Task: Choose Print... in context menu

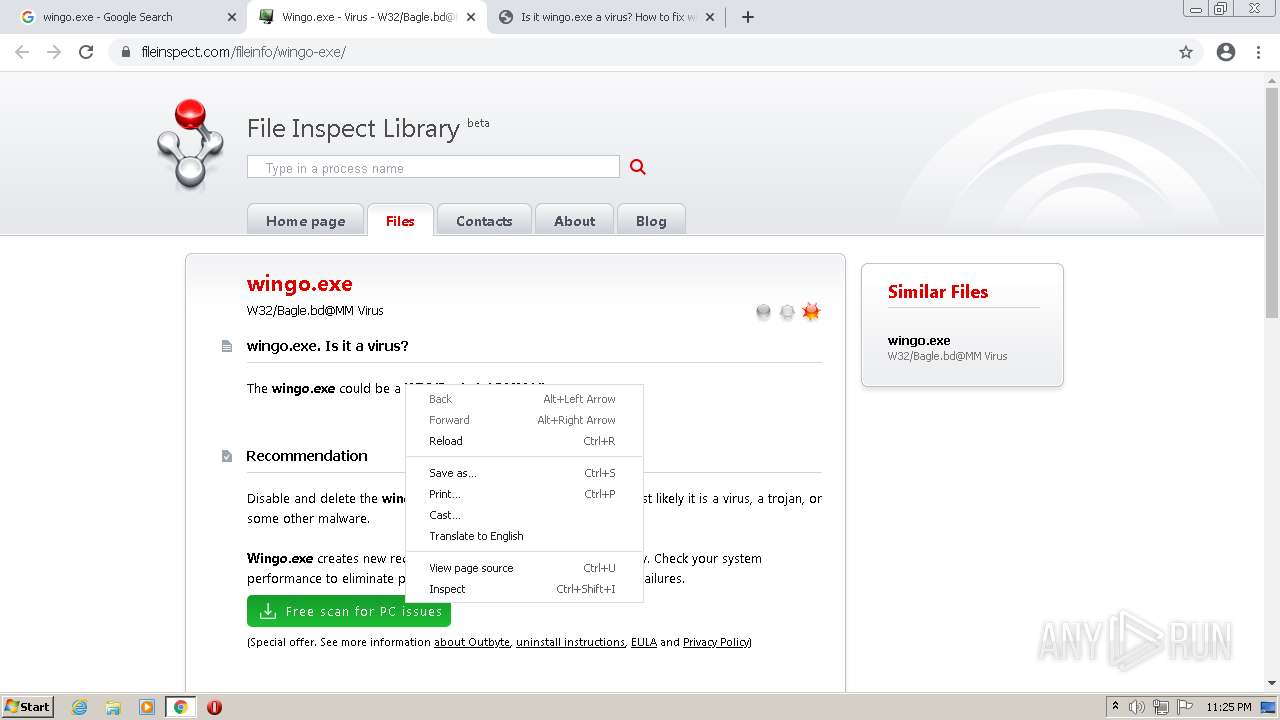Action: coord(524,494)
